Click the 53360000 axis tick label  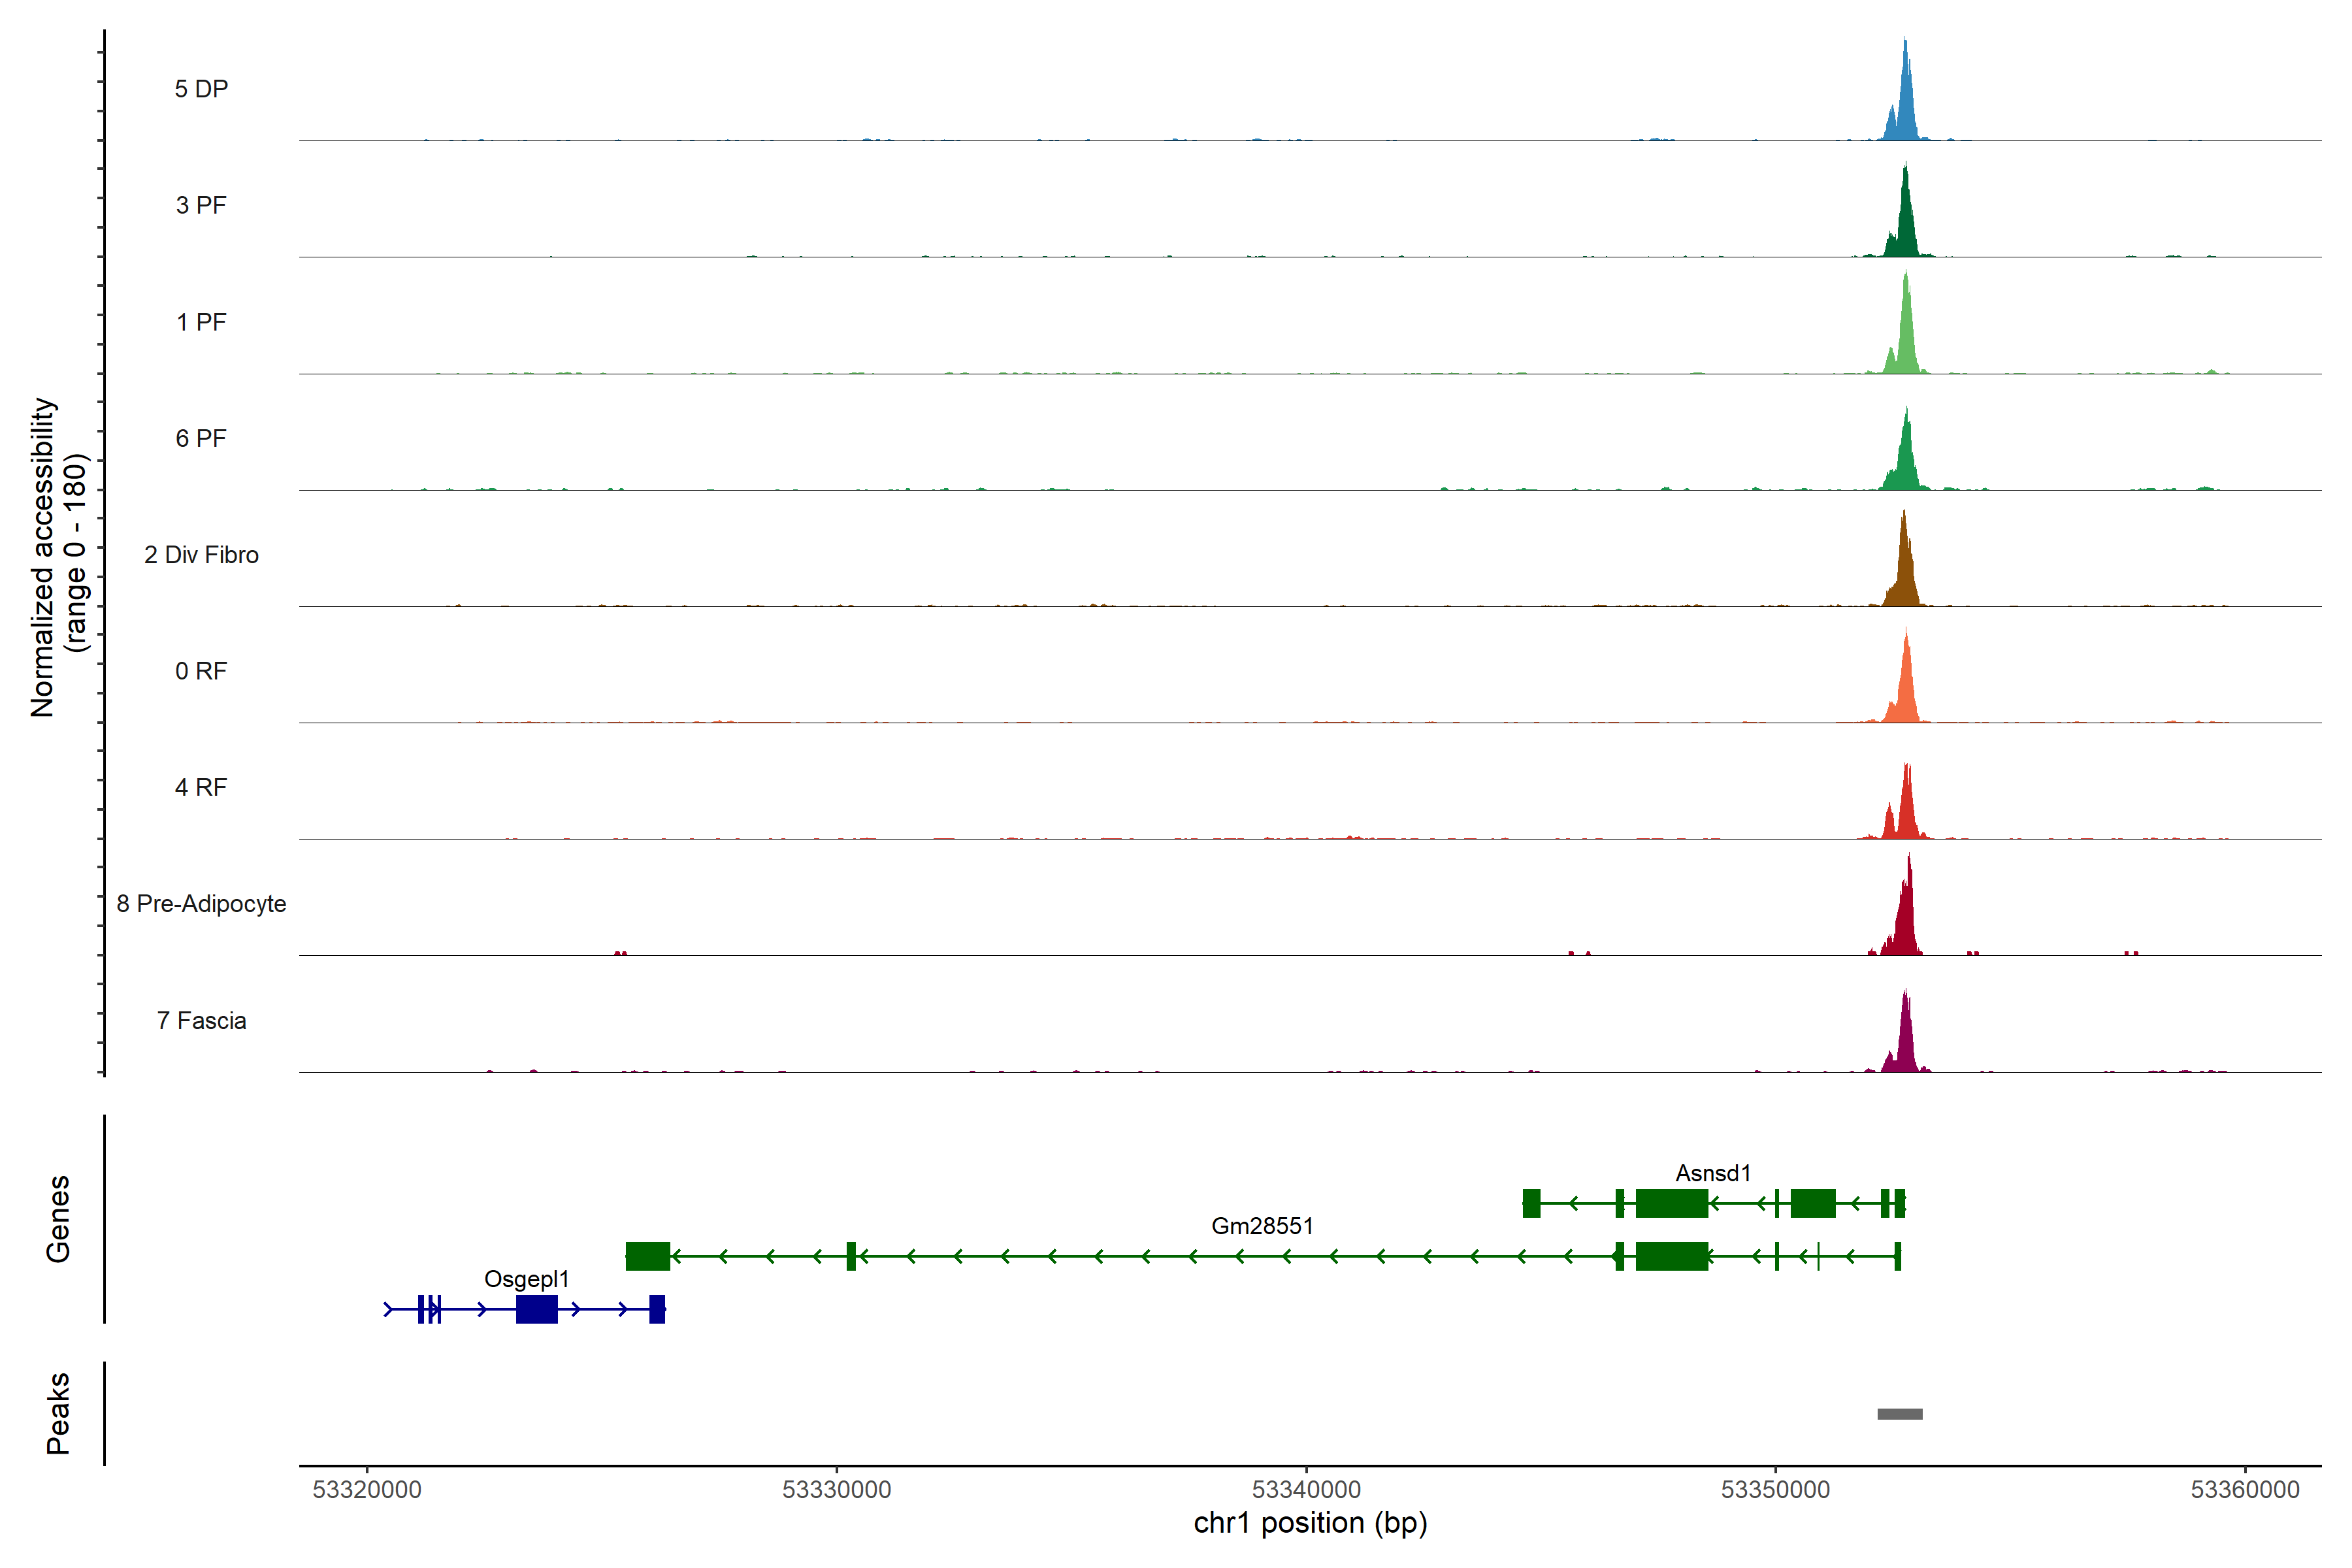2245,1490
